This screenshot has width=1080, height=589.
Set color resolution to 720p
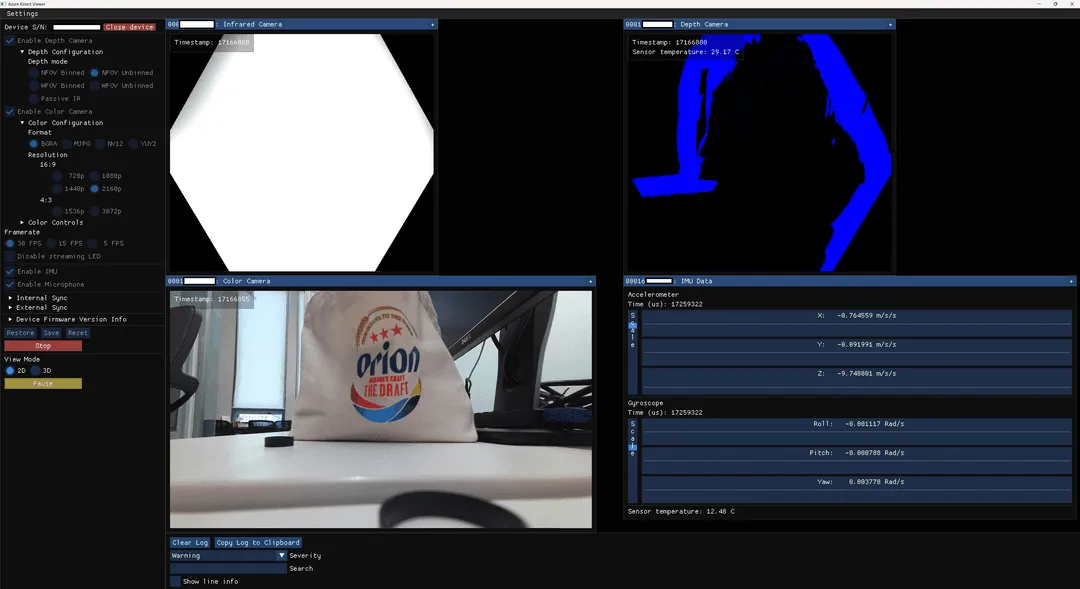57,176
